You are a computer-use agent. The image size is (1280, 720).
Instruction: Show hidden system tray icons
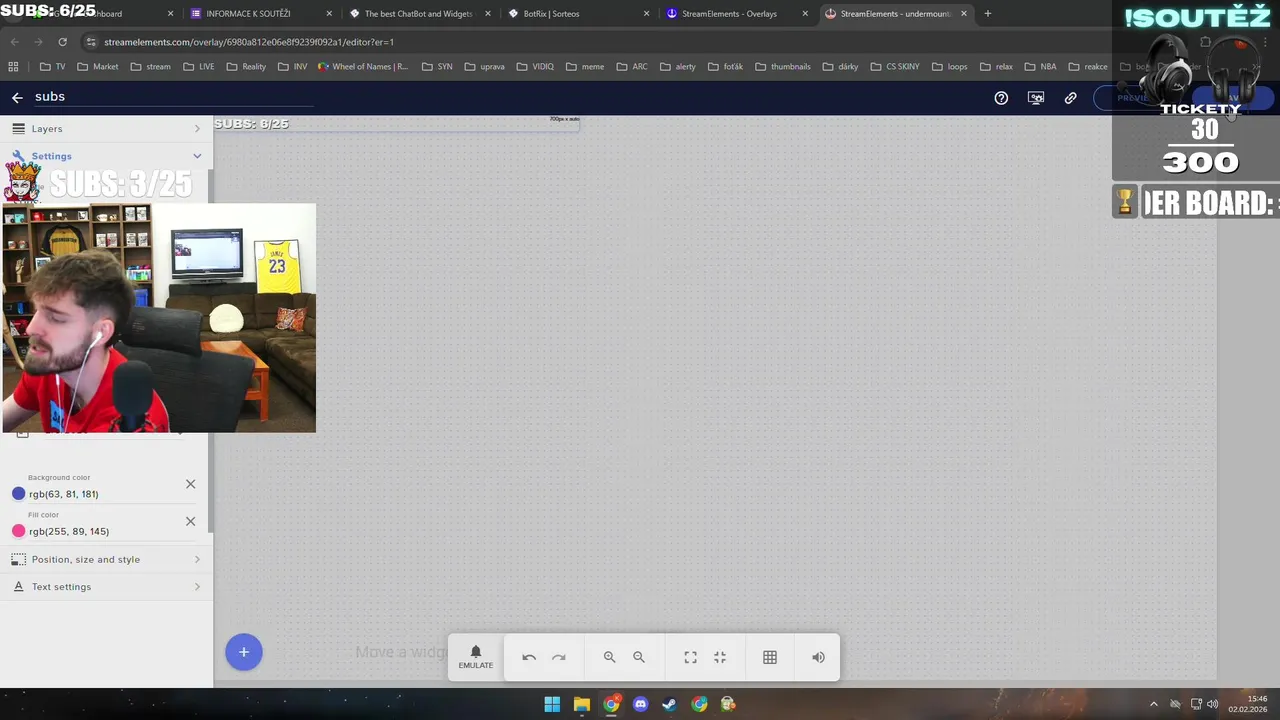pos(1153,704)
